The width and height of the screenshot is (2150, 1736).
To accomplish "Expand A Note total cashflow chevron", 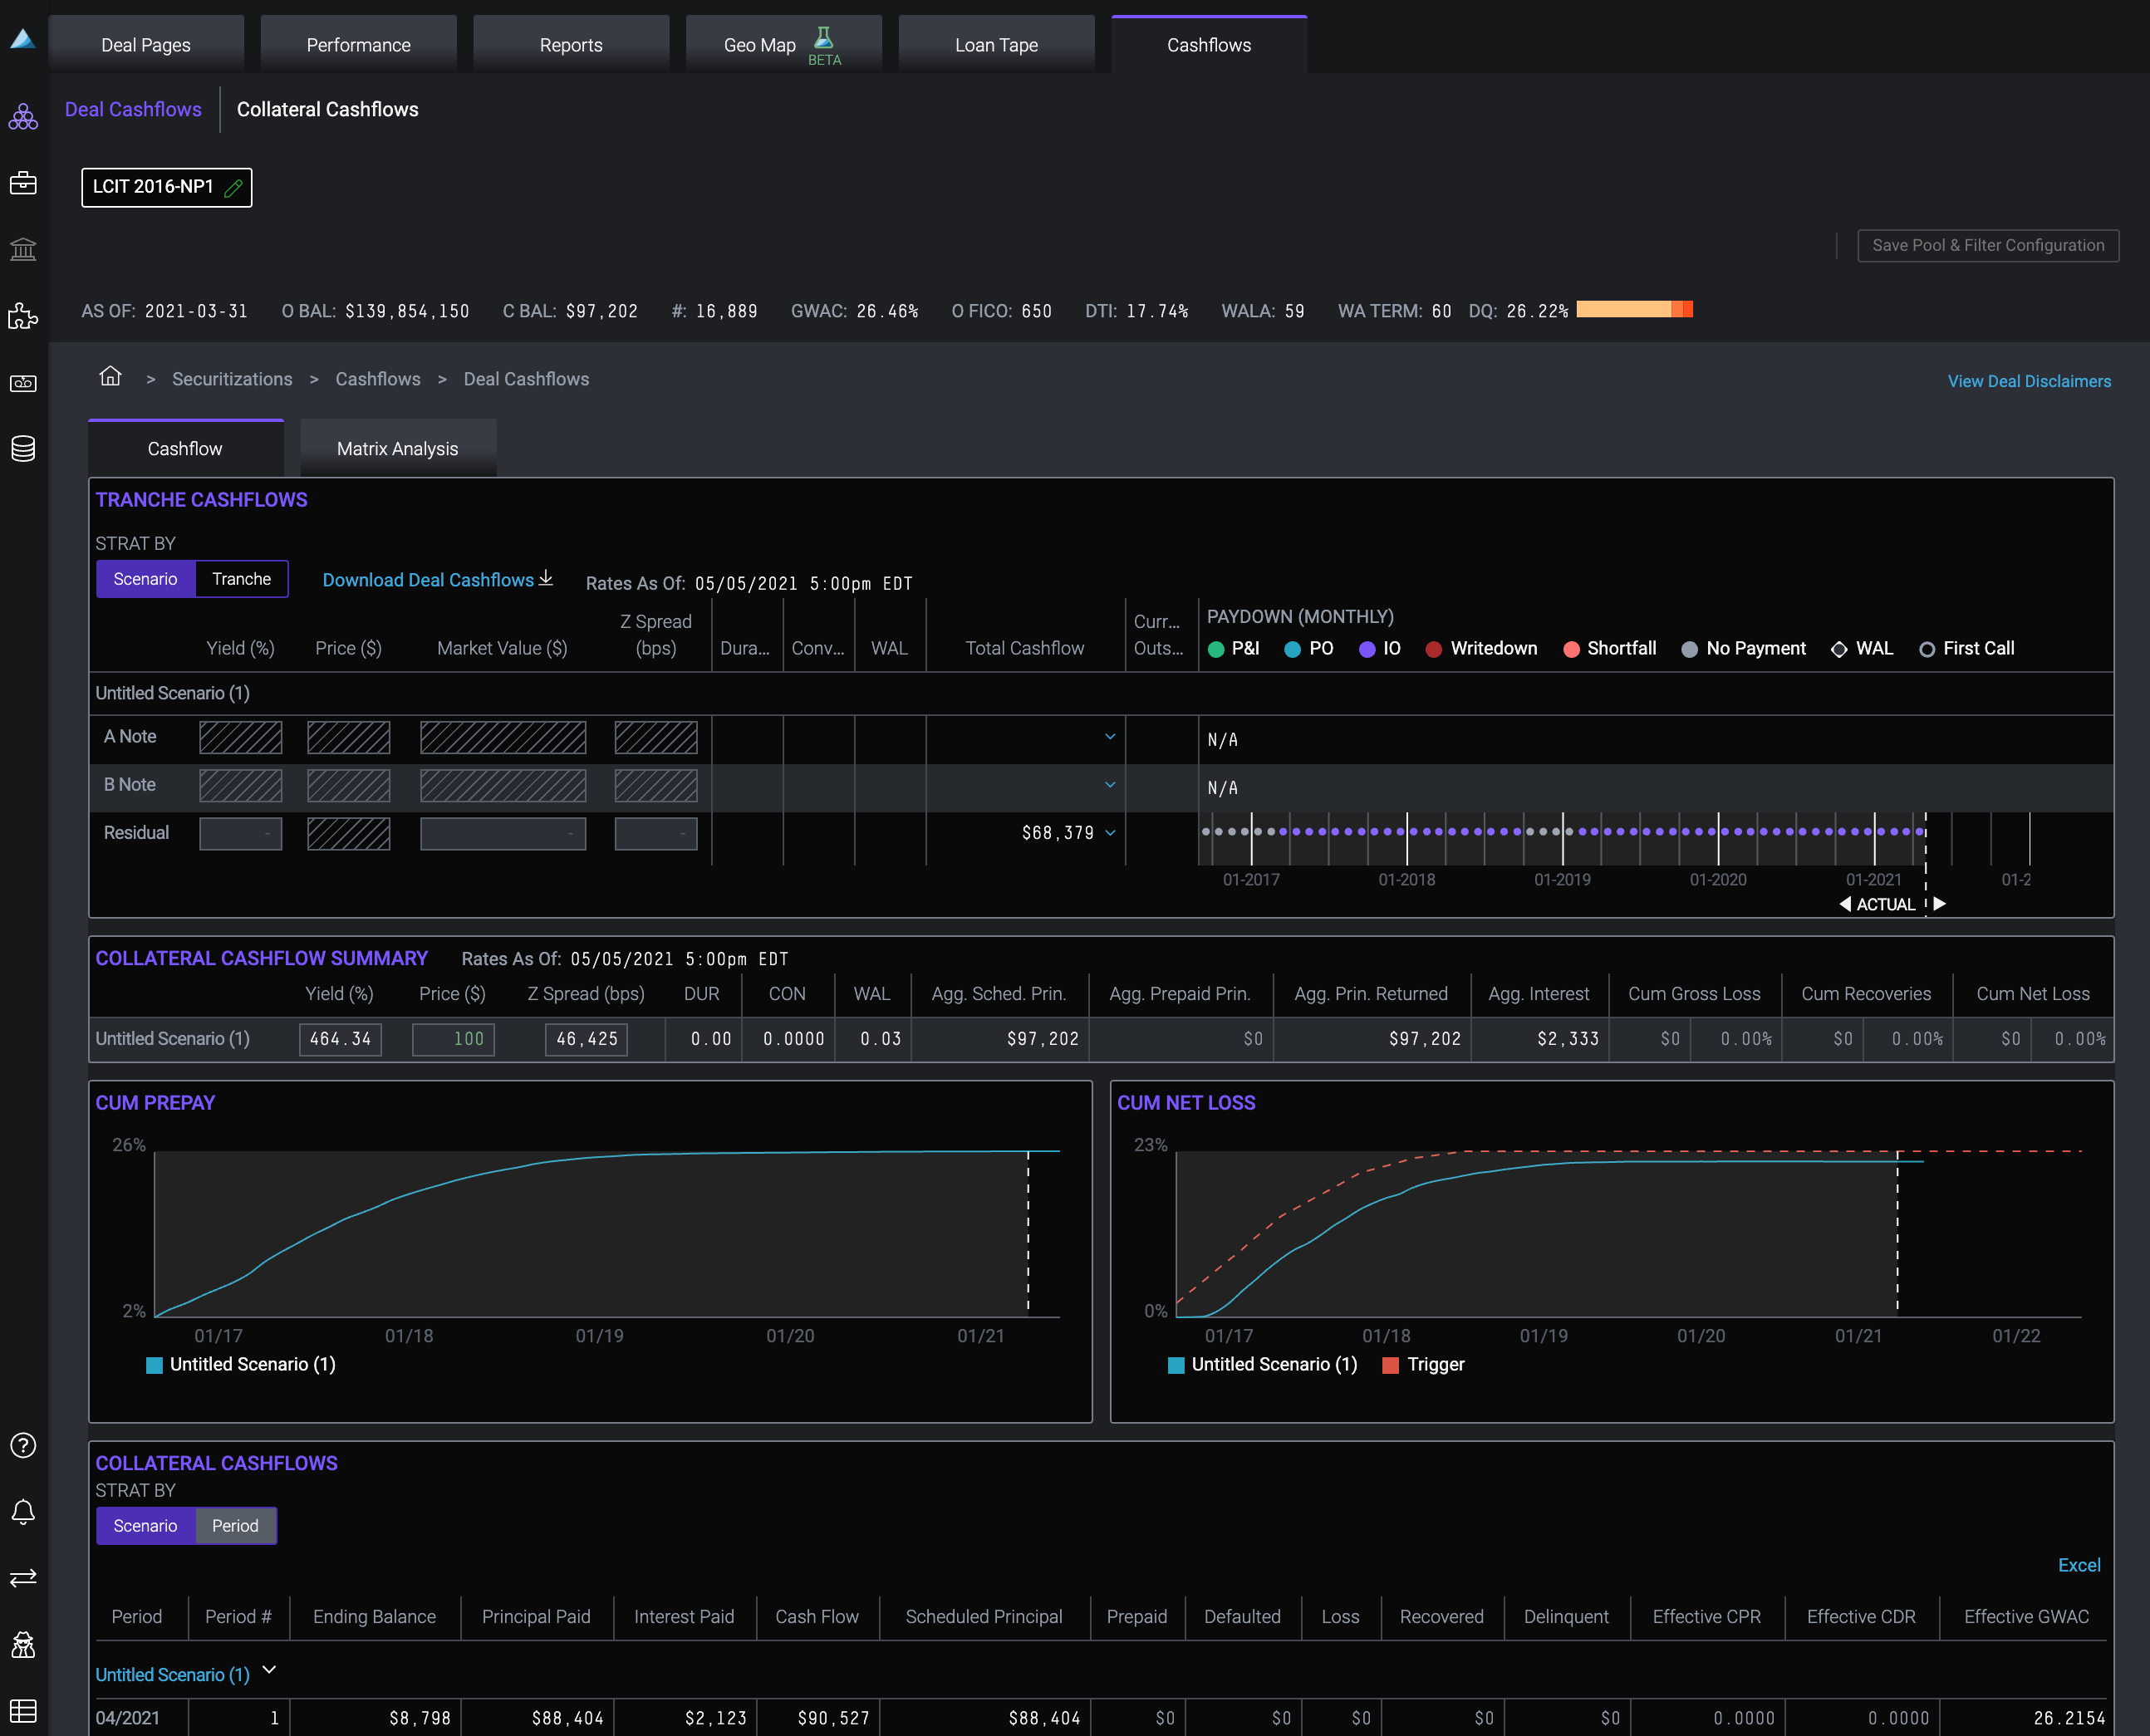I will pos(1110,736).
